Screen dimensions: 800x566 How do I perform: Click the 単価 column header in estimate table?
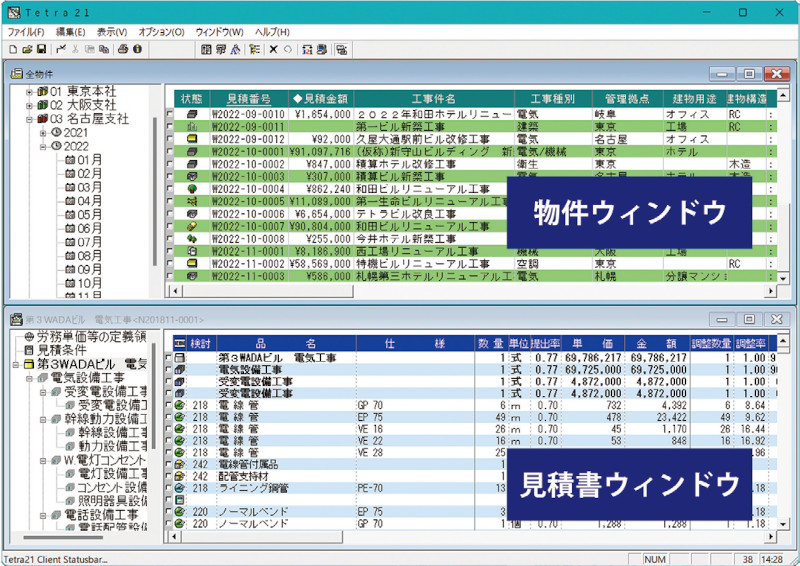592,343
